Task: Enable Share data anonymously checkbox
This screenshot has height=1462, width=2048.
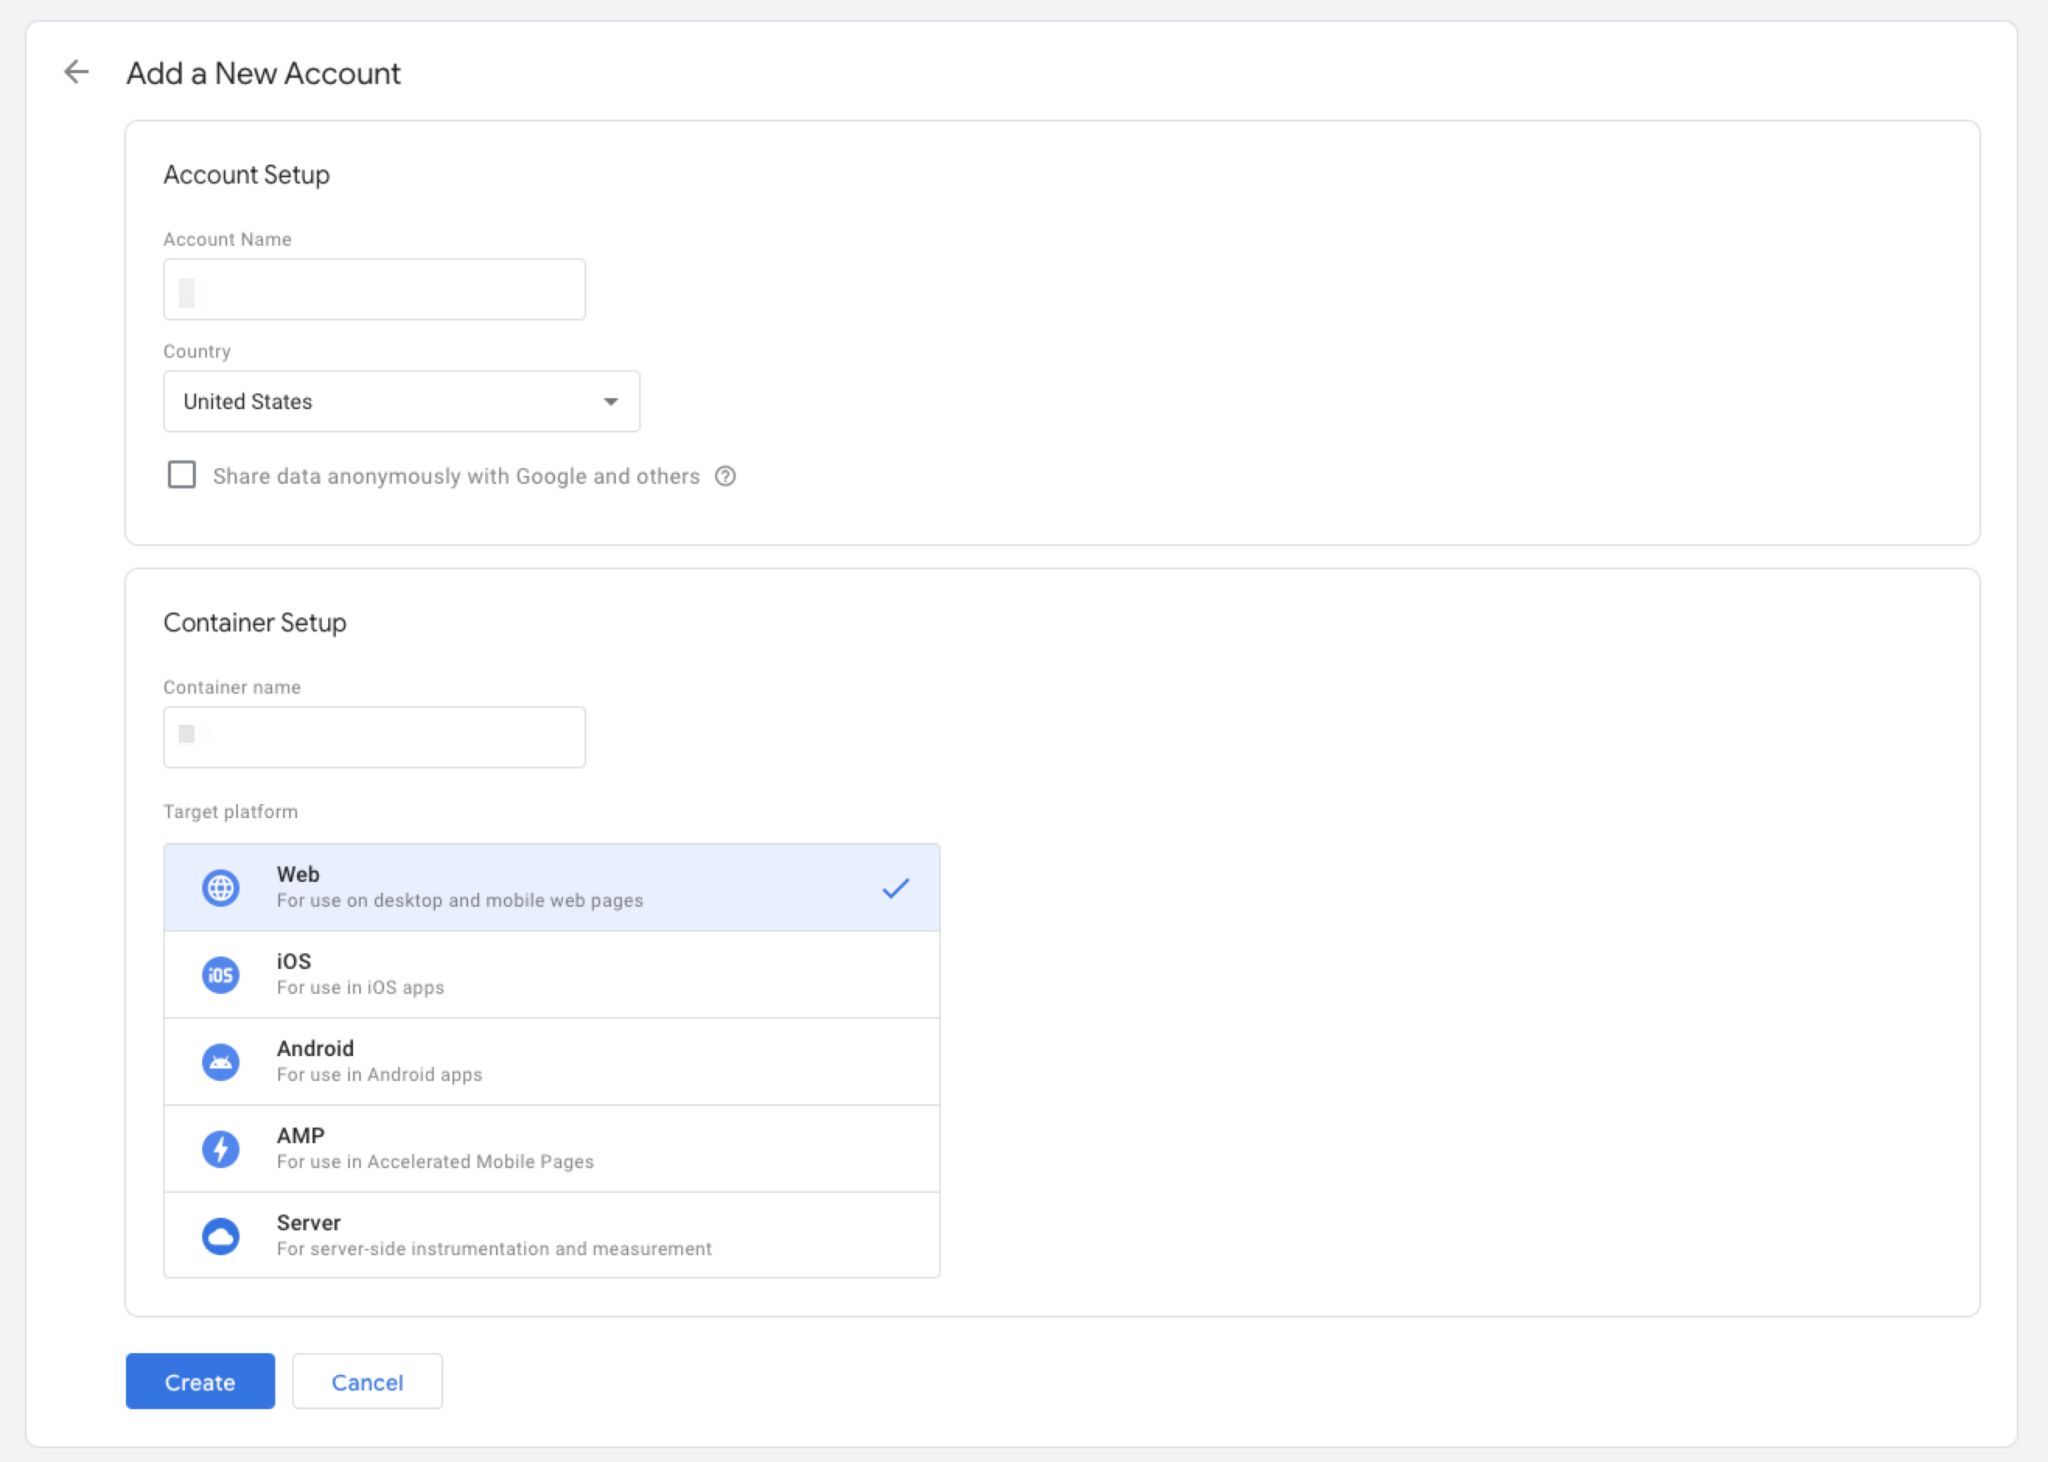Action: [182, 475]
